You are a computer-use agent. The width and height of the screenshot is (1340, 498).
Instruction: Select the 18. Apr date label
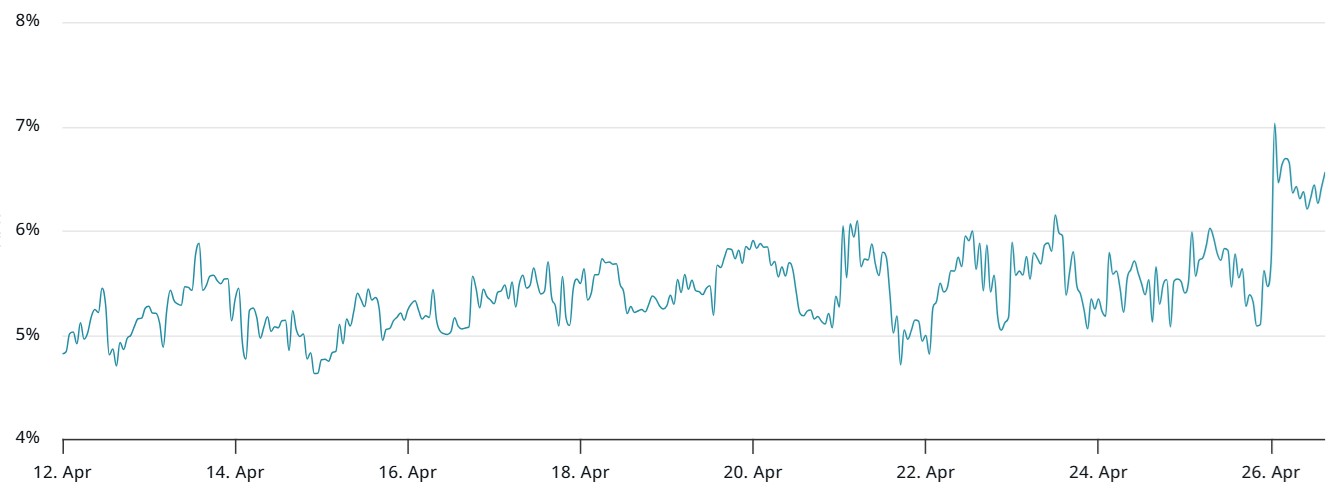580,471
